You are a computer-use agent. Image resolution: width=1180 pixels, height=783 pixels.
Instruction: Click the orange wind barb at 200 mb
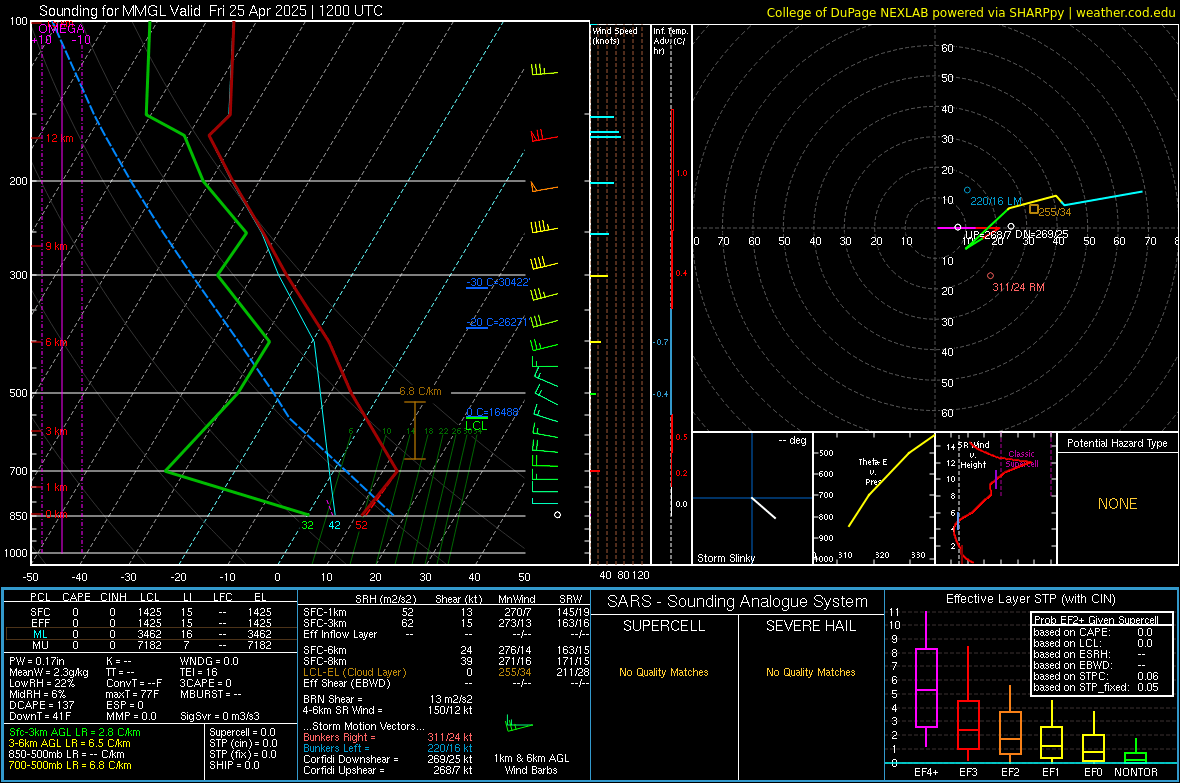[543, 187]
